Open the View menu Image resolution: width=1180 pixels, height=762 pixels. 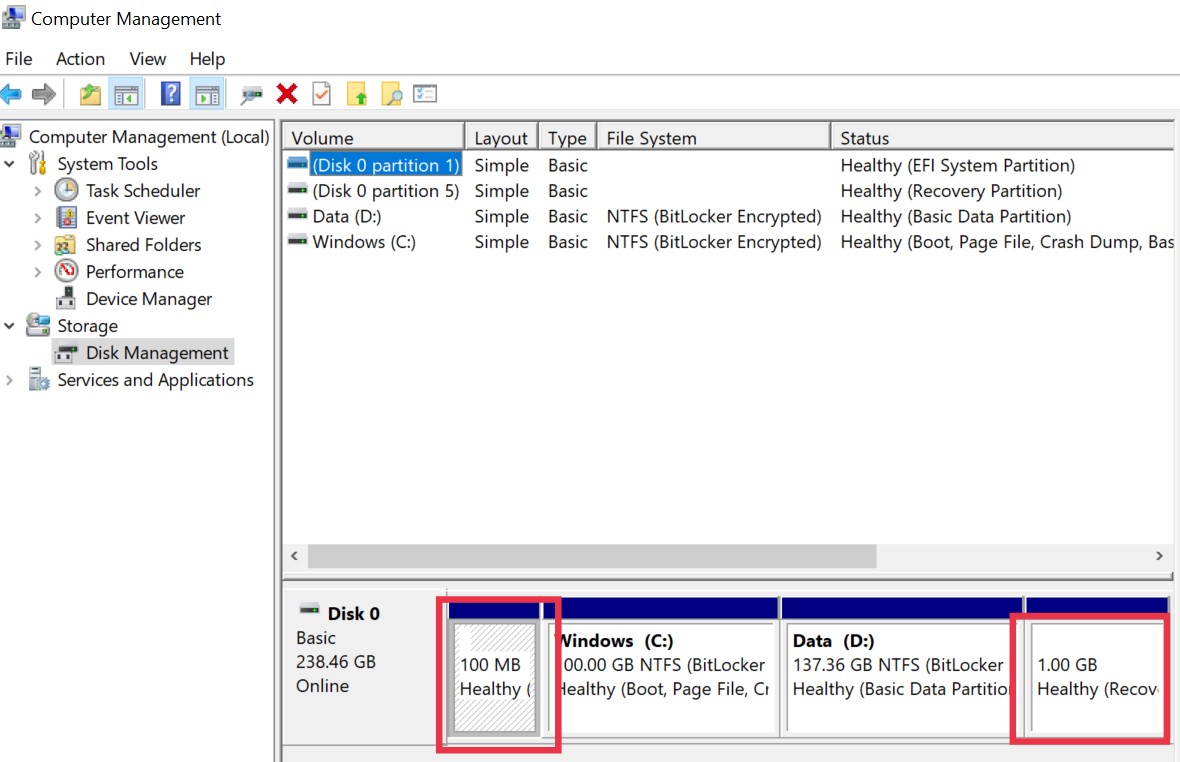point(147,59)
